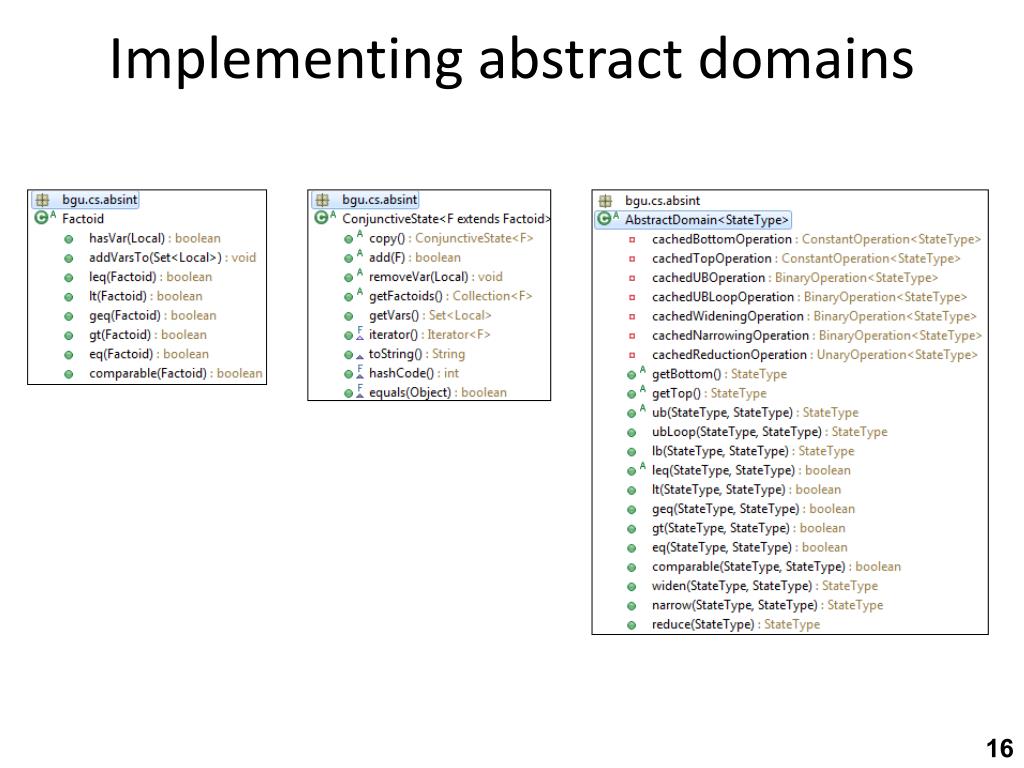
Task: Click the green method icon beside reduce(StateType)
Action: pos(632,625)
